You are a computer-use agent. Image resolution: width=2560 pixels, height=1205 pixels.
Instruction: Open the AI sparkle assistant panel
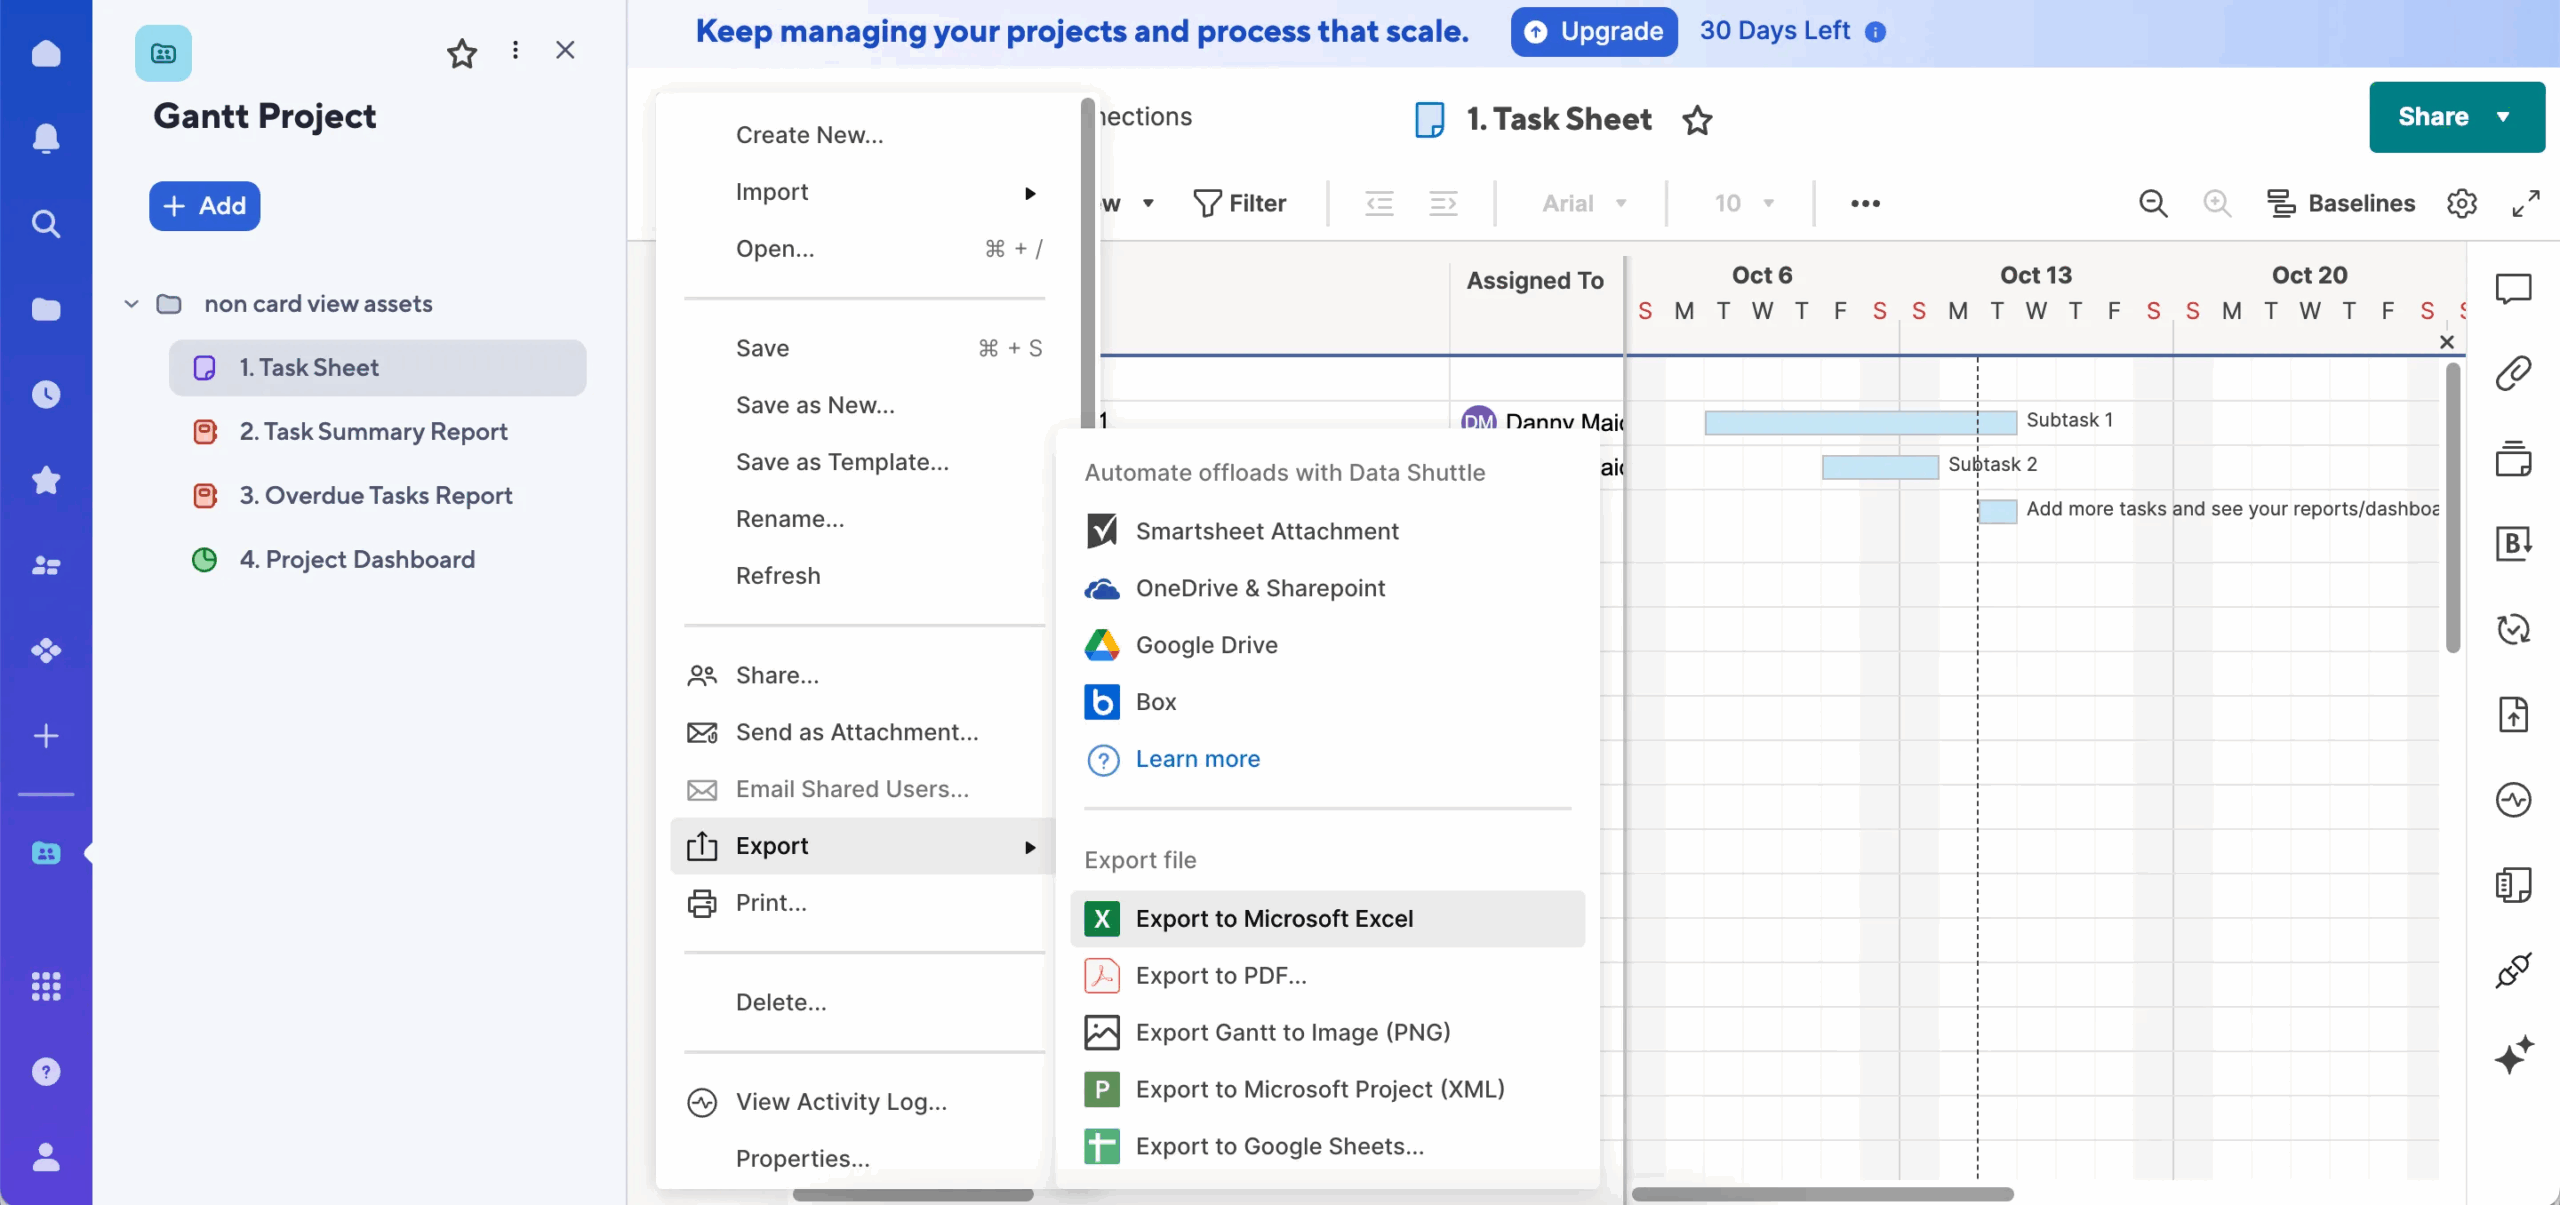(2514, 1056)
